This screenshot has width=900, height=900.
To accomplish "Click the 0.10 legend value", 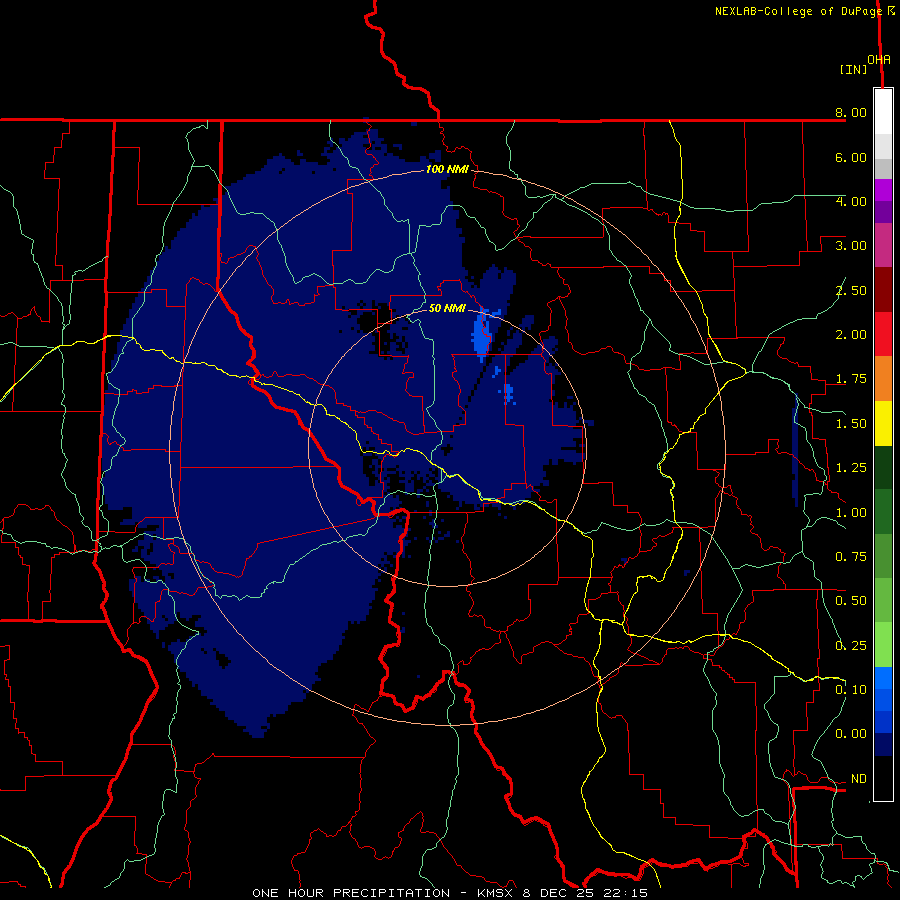I will click(851, 690).
